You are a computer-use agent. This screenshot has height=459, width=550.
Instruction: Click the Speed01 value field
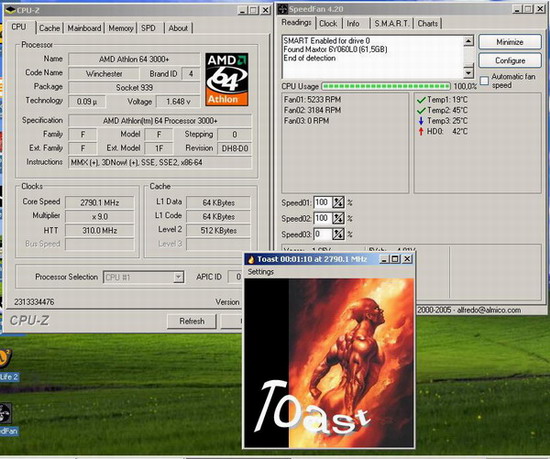tap(322, 203)
